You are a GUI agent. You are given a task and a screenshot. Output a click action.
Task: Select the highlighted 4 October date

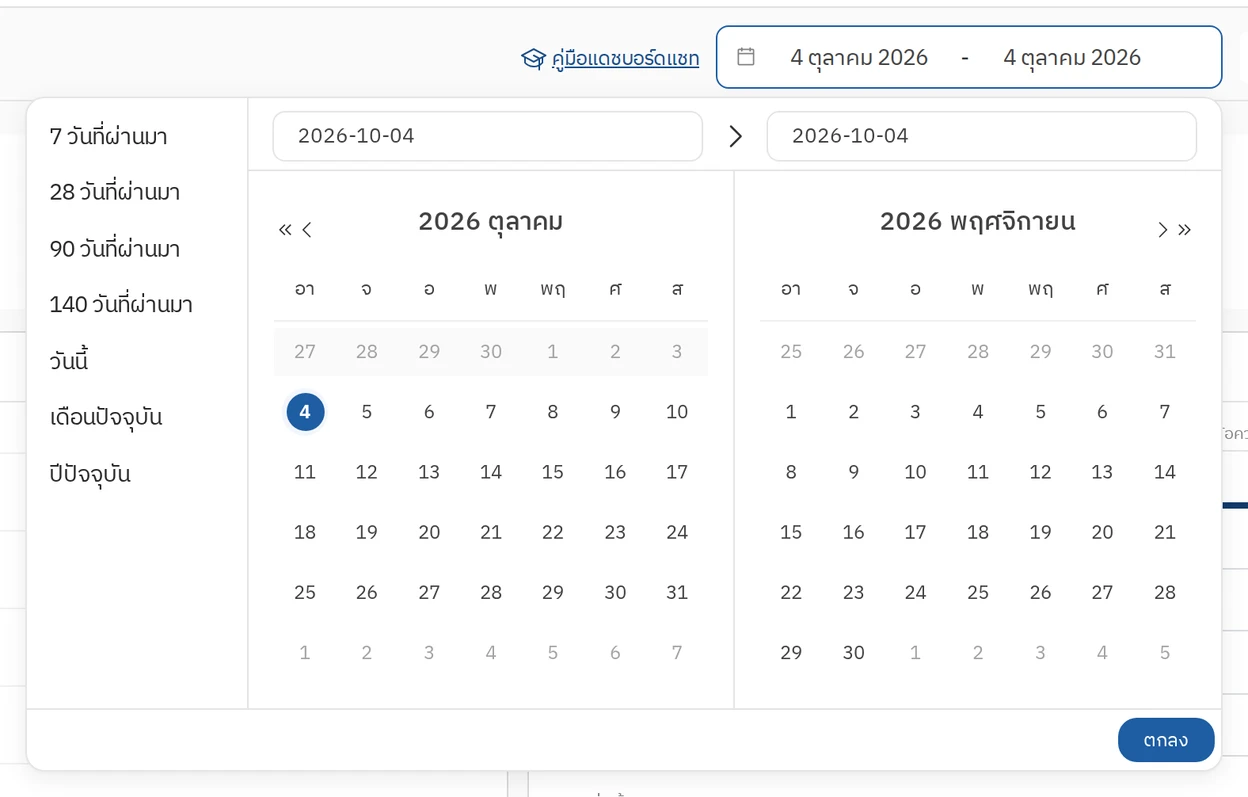pos(305,412)
